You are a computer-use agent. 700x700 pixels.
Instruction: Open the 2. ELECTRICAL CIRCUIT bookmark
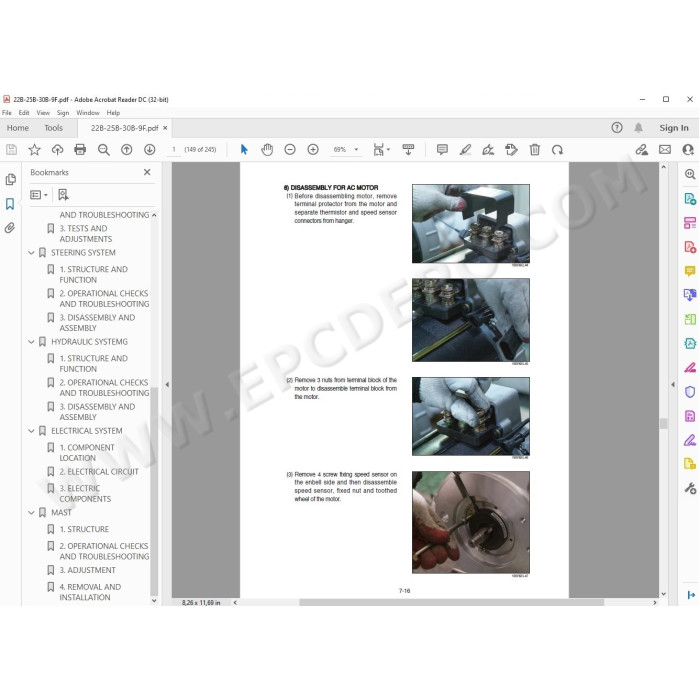pyautogui.click(x=99, y=472)
